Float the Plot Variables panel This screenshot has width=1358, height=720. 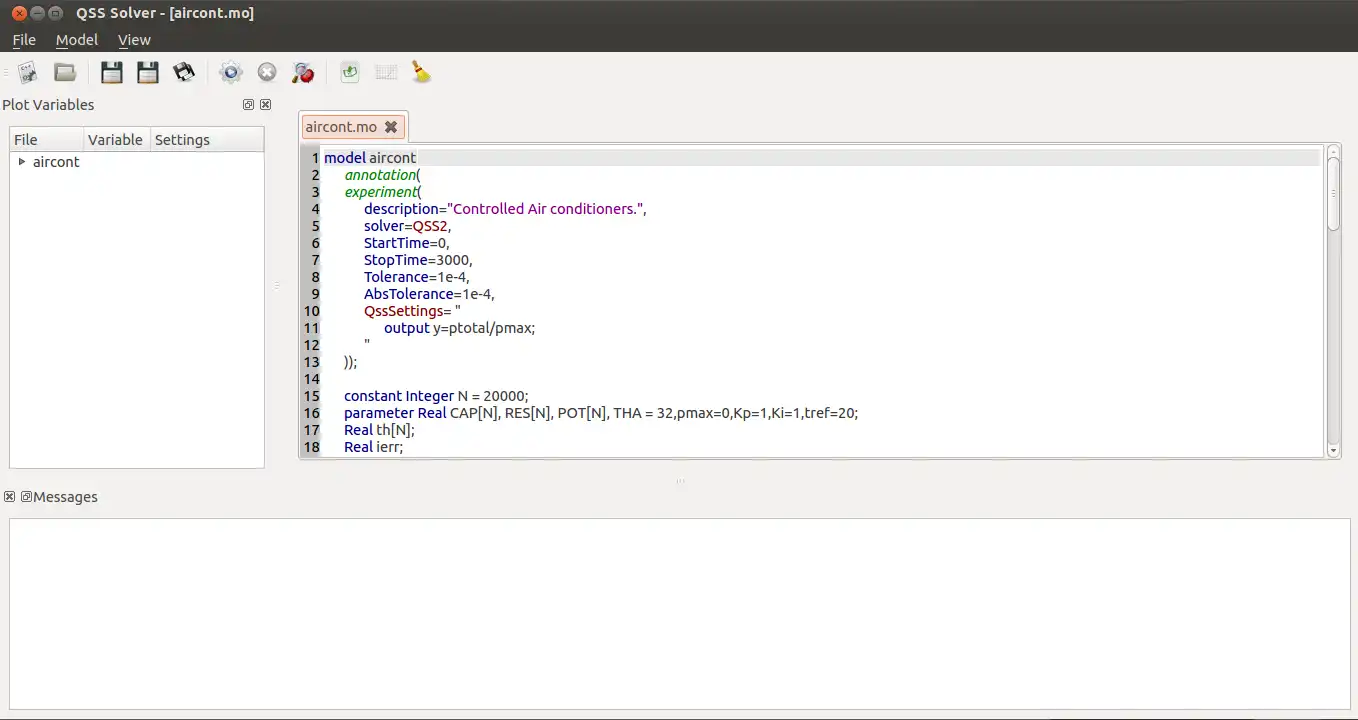tap(249, 105)
